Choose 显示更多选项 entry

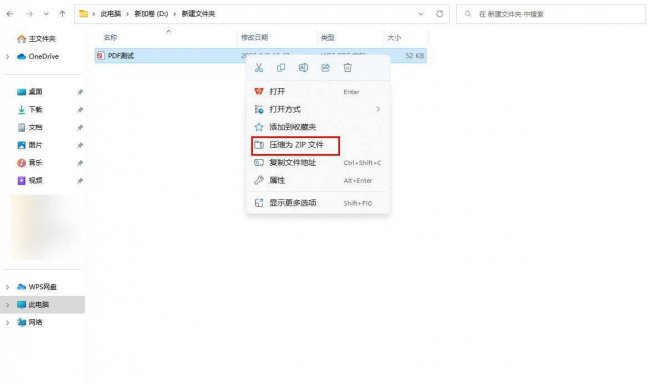coord(318,203)
